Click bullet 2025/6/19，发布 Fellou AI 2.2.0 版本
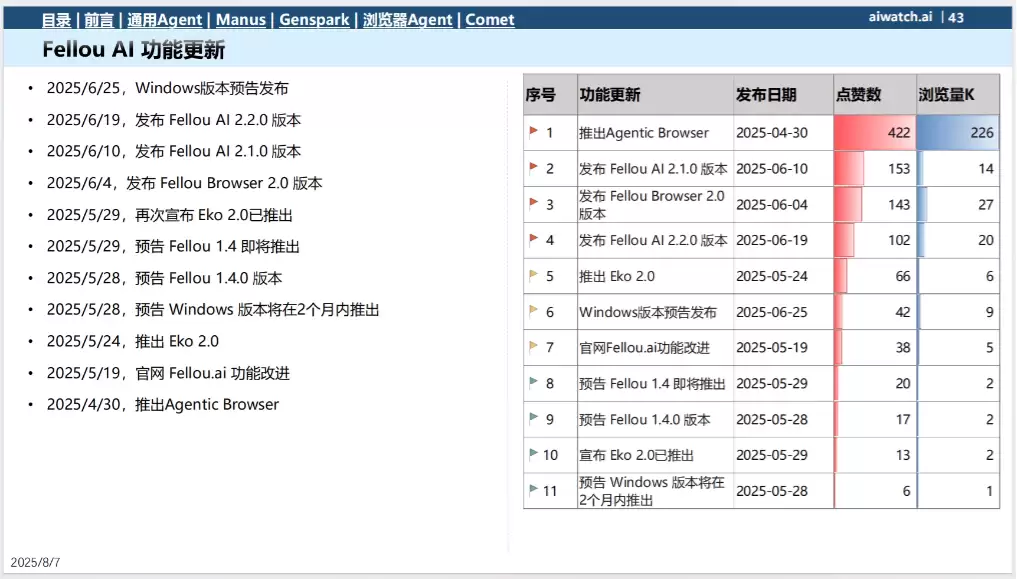 pyautogui.click(x=174, y=120)
